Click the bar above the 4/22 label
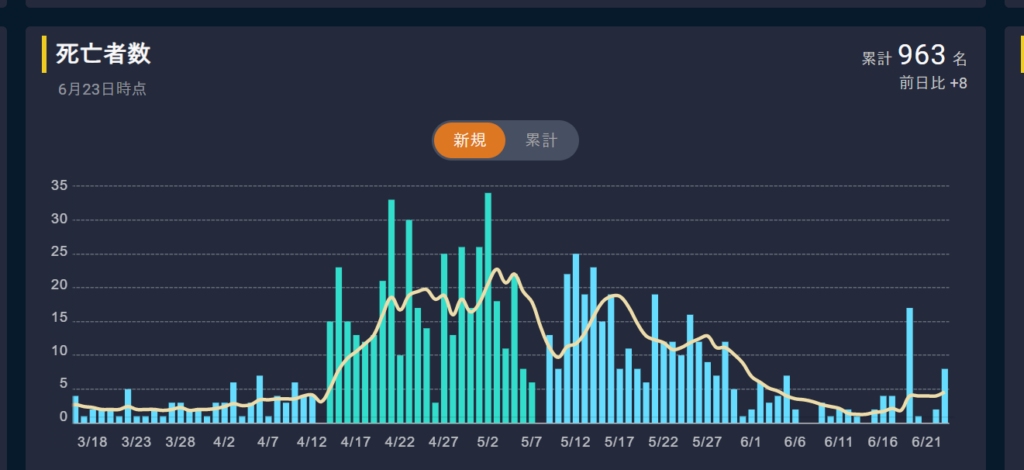The width and height of the screenshot is (1024, 470). (400, 388)
